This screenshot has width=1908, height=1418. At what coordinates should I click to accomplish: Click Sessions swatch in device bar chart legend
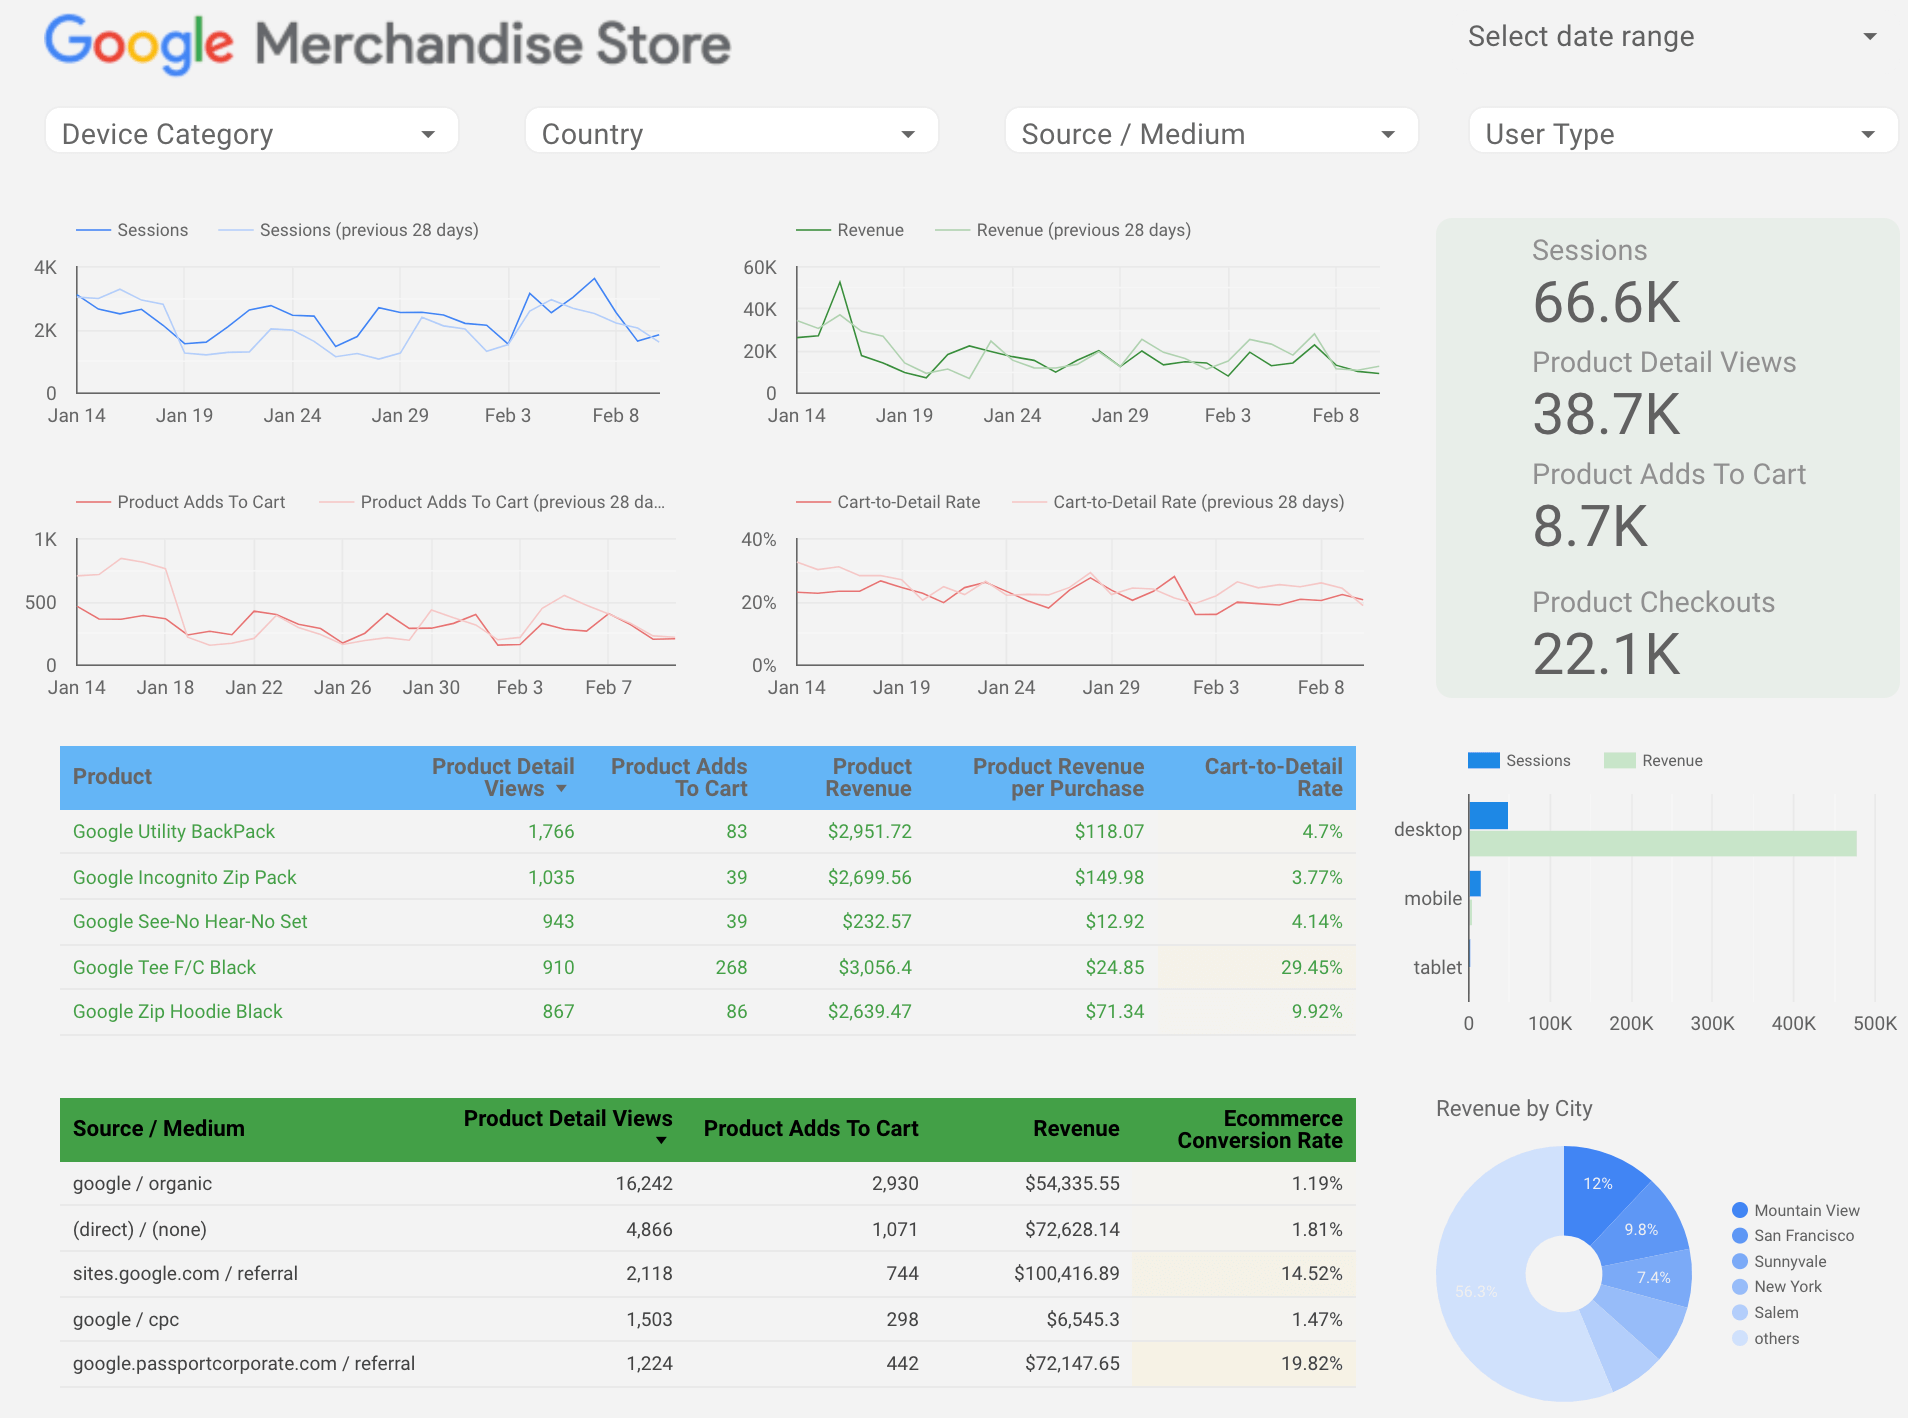click(x=1484, y=760)
